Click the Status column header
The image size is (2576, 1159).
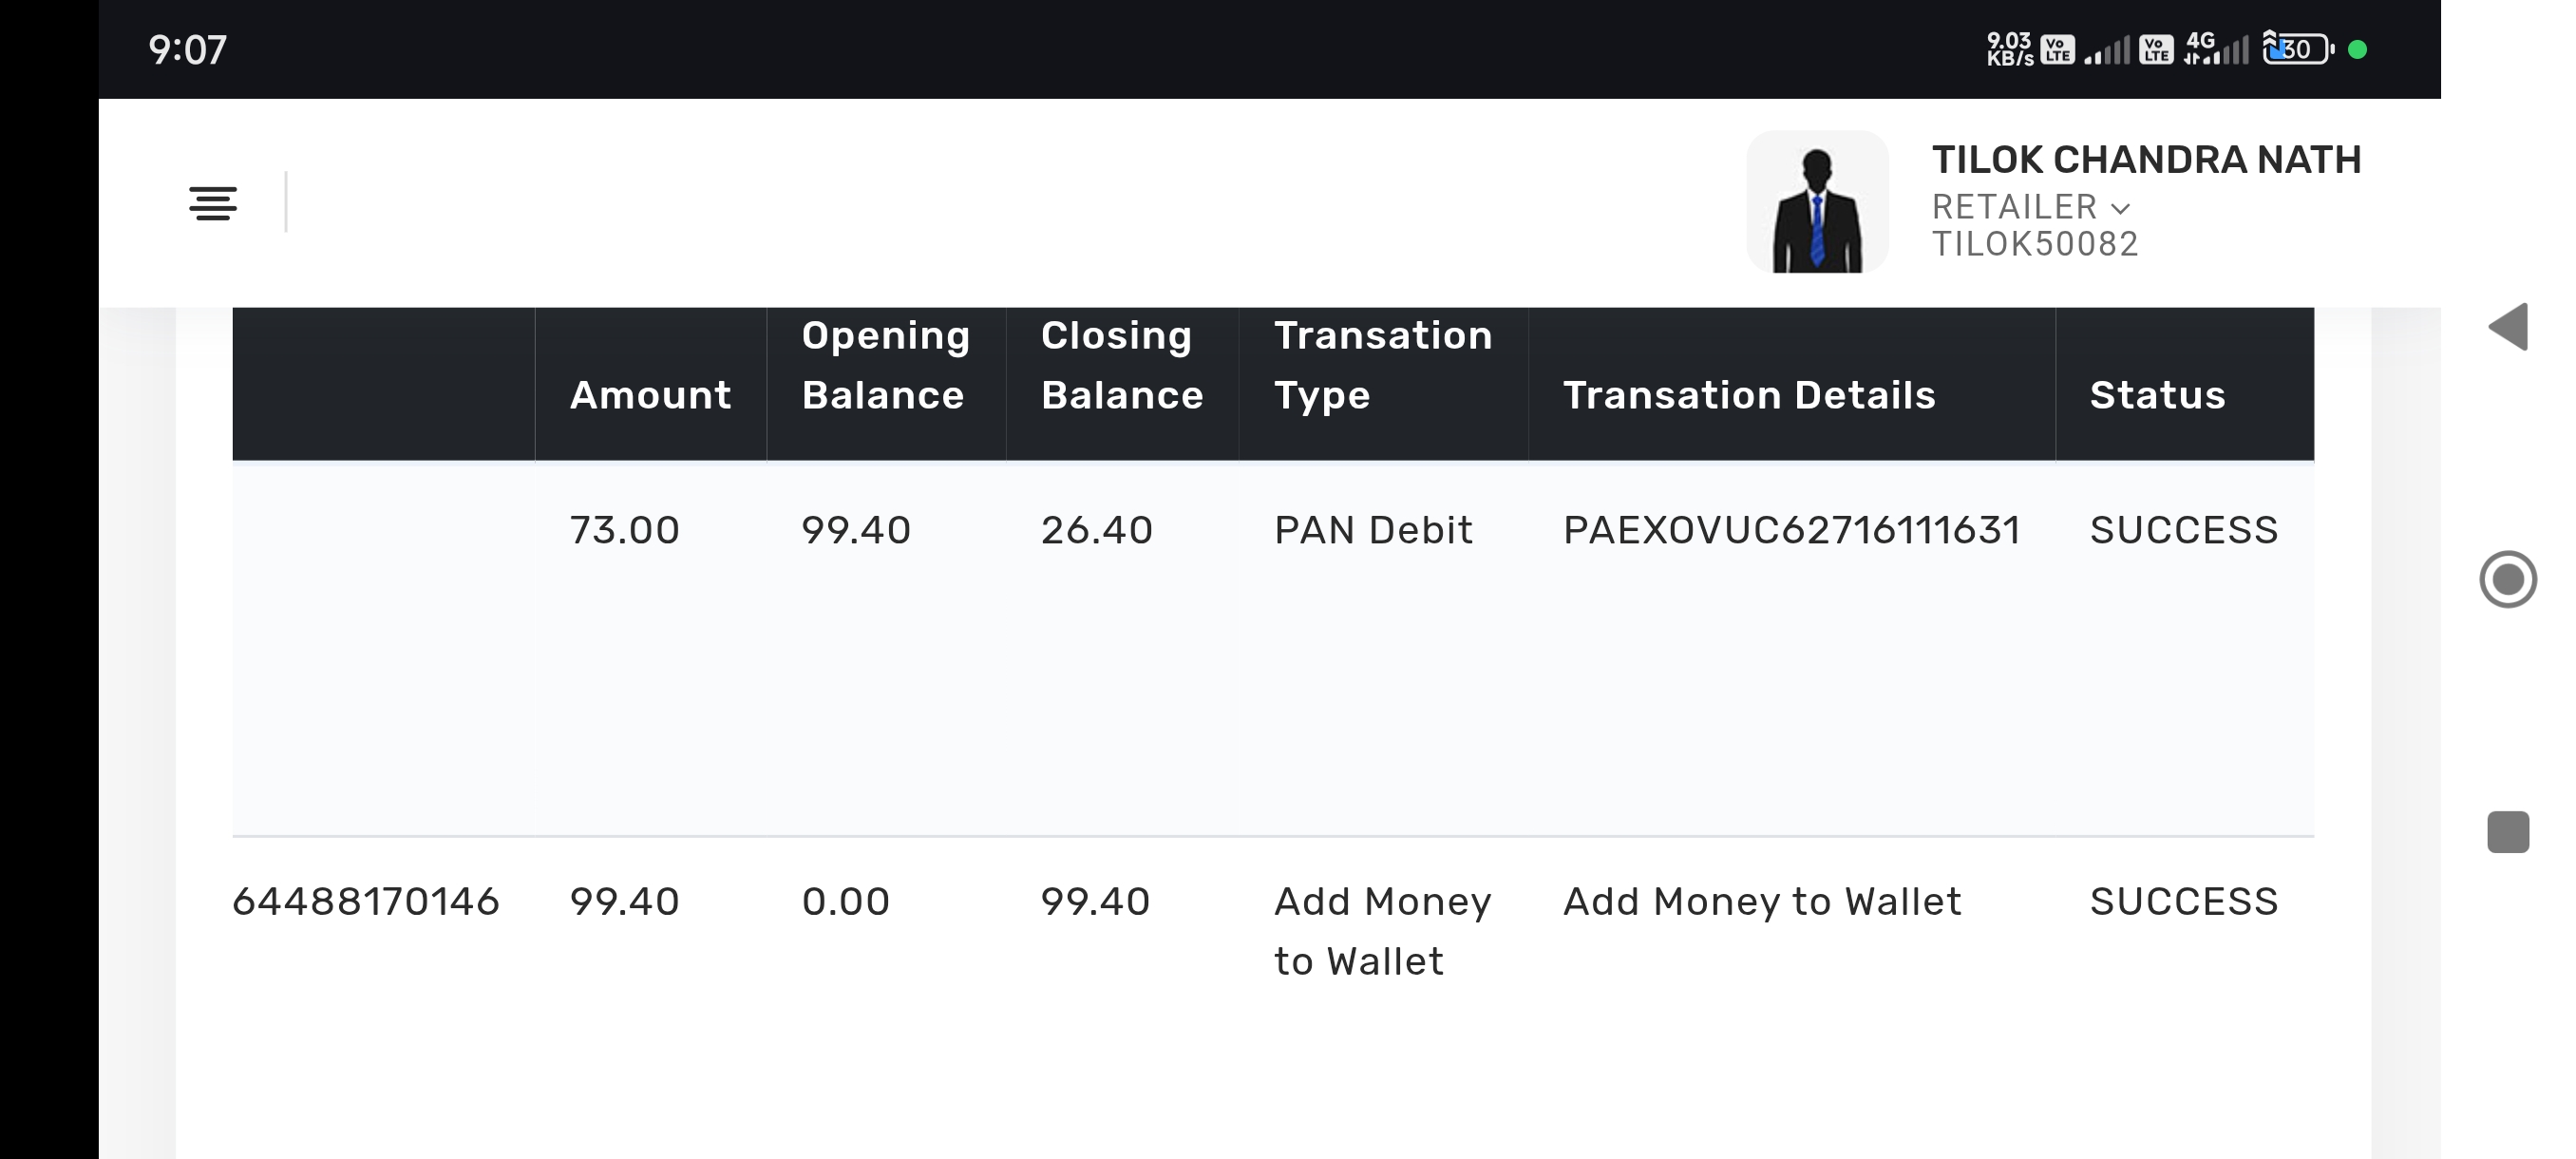tap(2157, 395)
